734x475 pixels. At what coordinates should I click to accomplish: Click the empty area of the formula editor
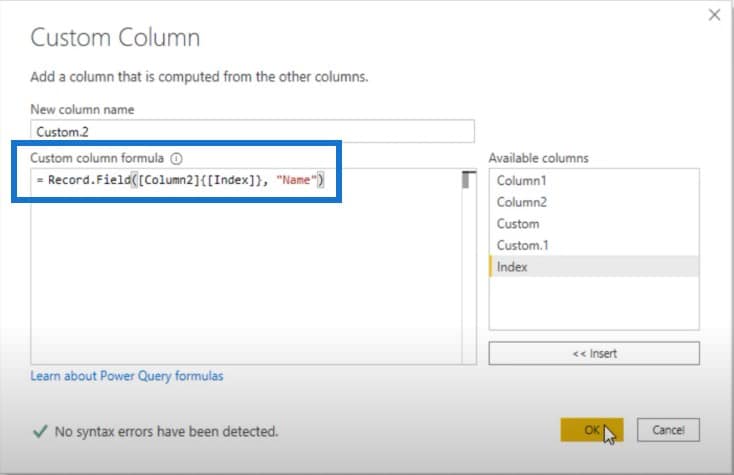coord(246,281)
